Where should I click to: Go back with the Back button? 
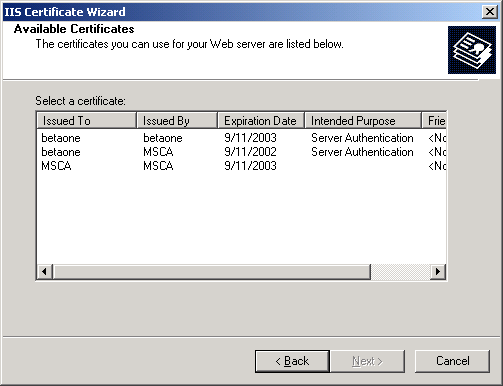[292, 361]
